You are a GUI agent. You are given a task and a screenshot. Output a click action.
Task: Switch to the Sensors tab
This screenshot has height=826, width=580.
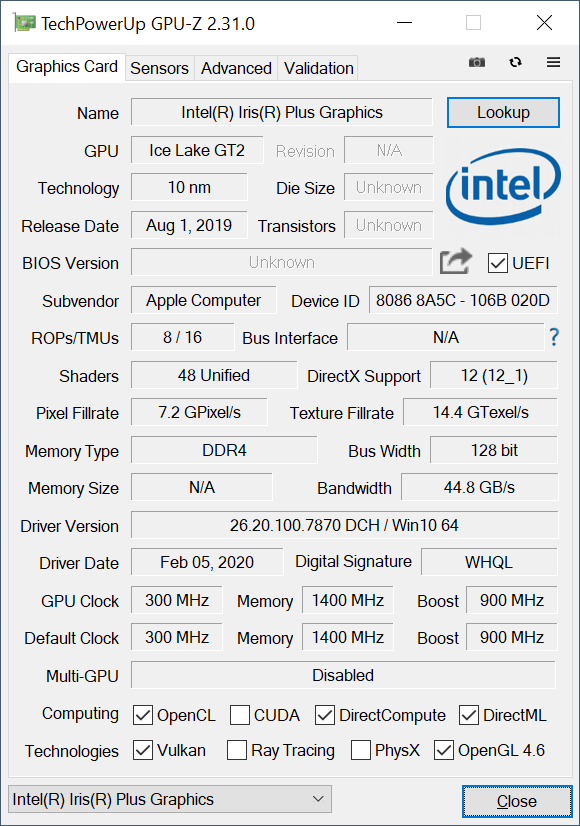pos(159,68)
